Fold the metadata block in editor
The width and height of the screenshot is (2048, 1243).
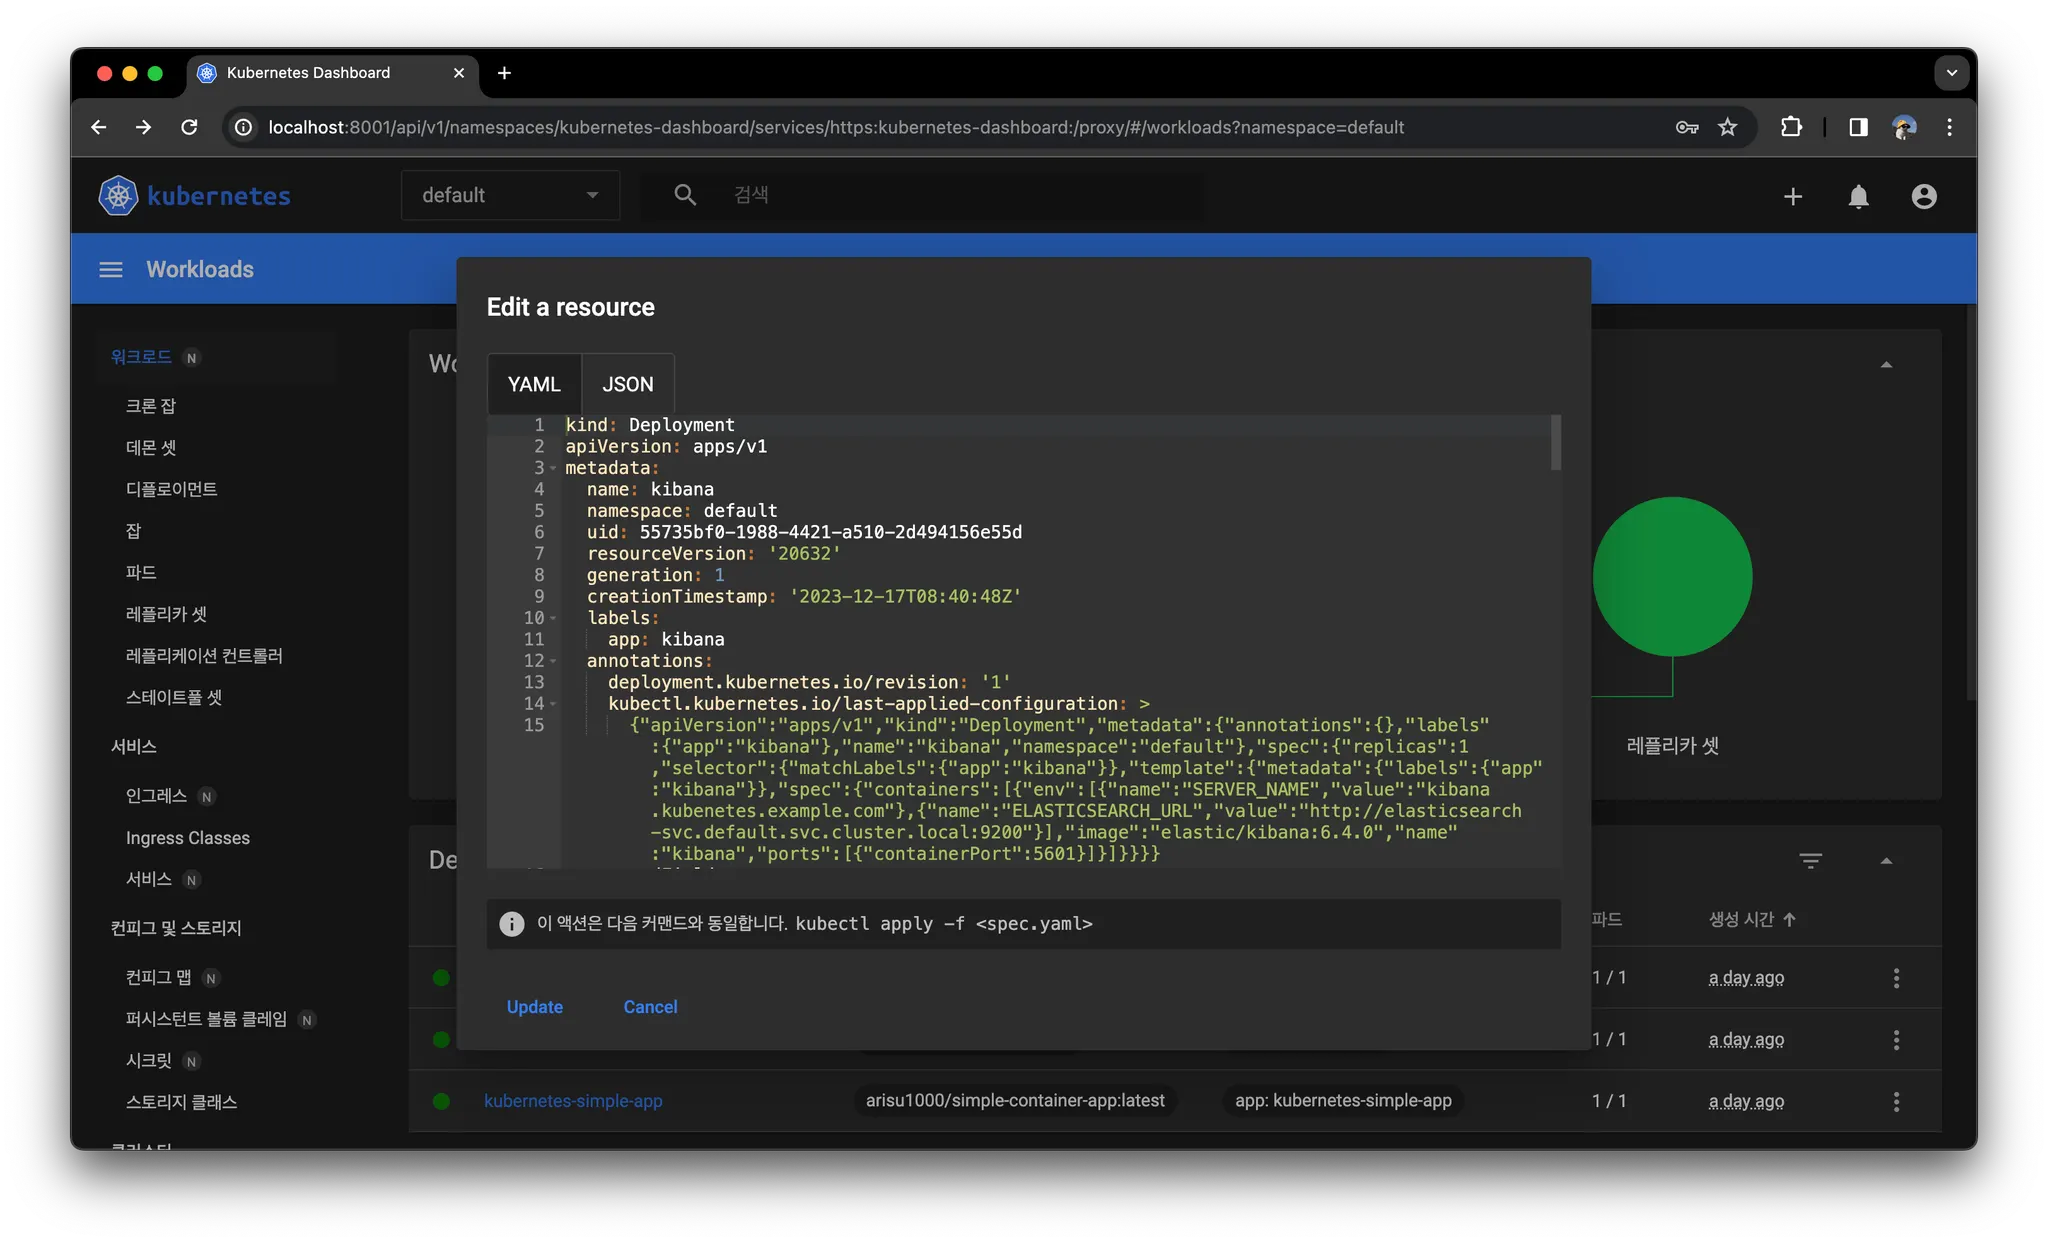553,469
